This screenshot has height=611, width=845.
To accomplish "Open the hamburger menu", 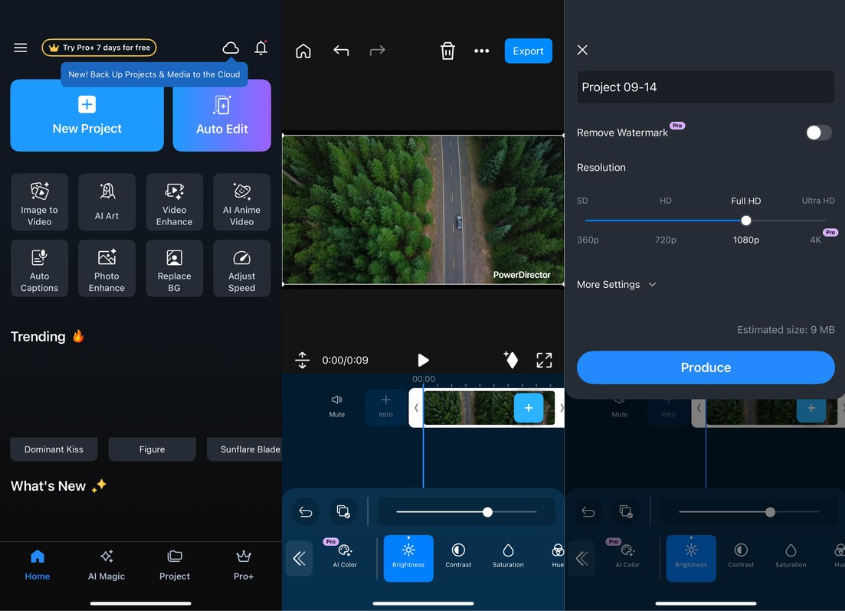I will pos(20,47).
